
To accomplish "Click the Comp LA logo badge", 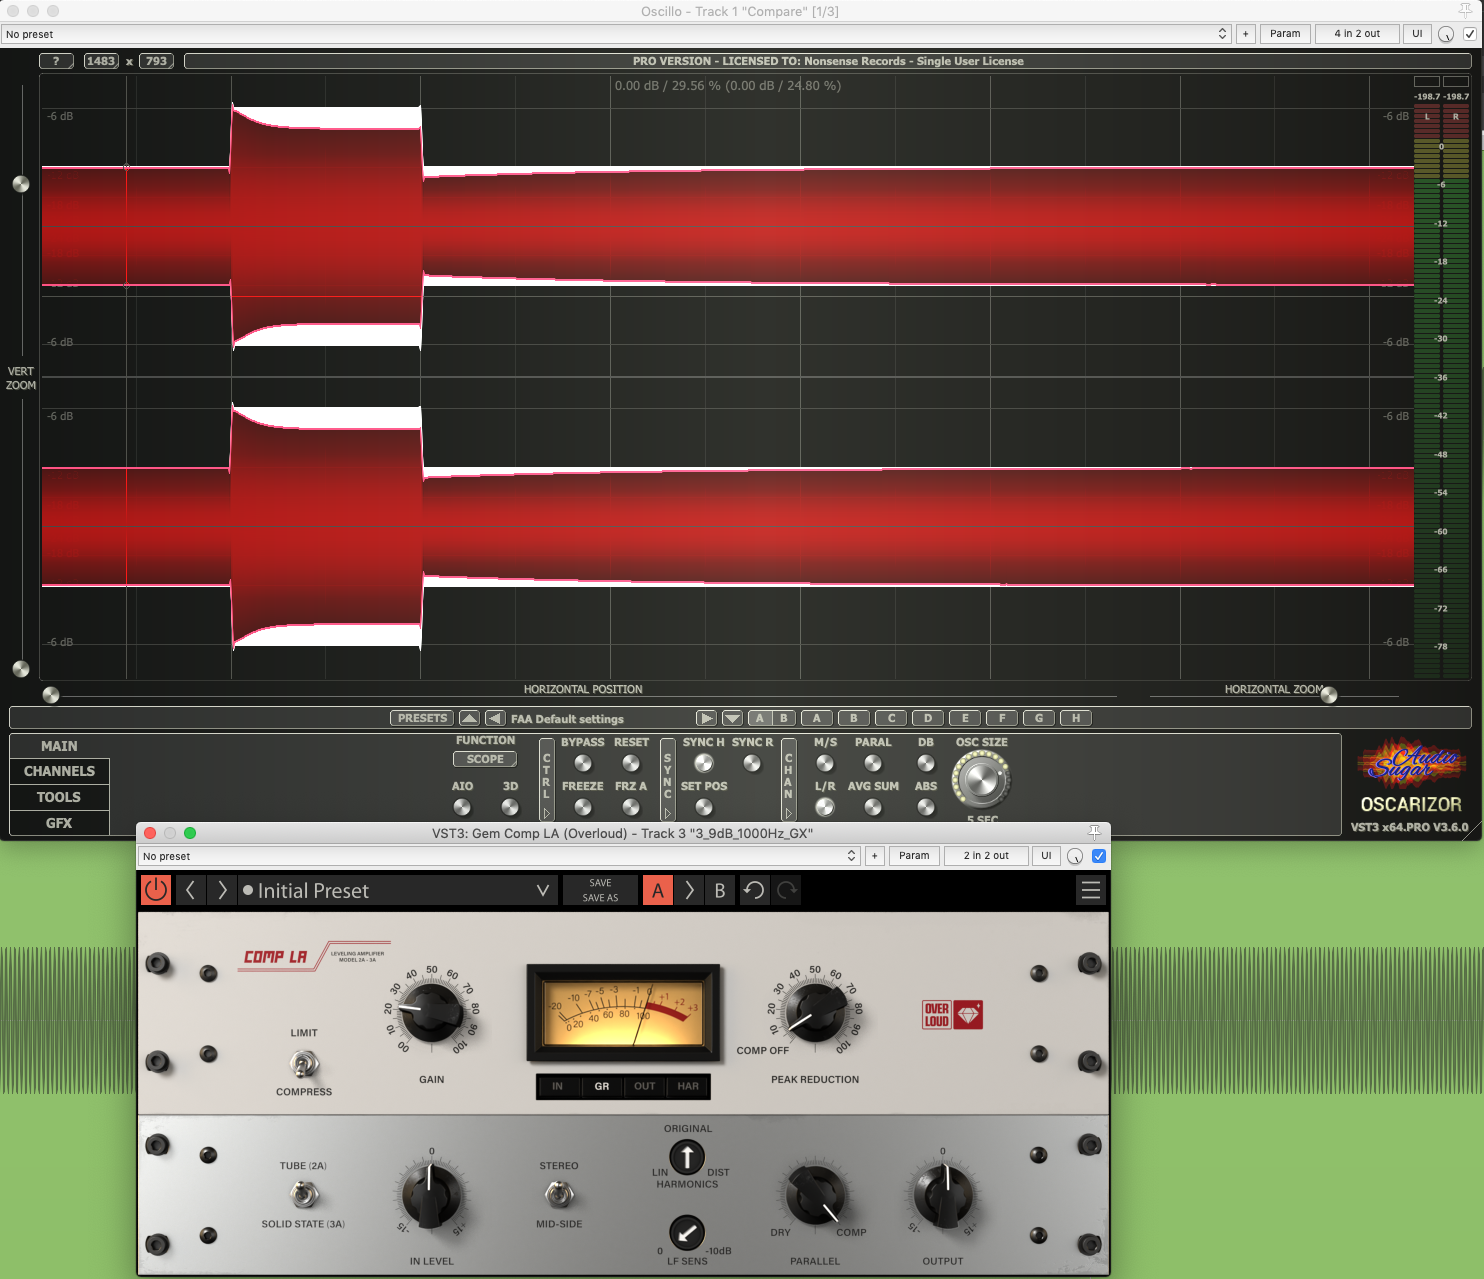I will [314, 956].
